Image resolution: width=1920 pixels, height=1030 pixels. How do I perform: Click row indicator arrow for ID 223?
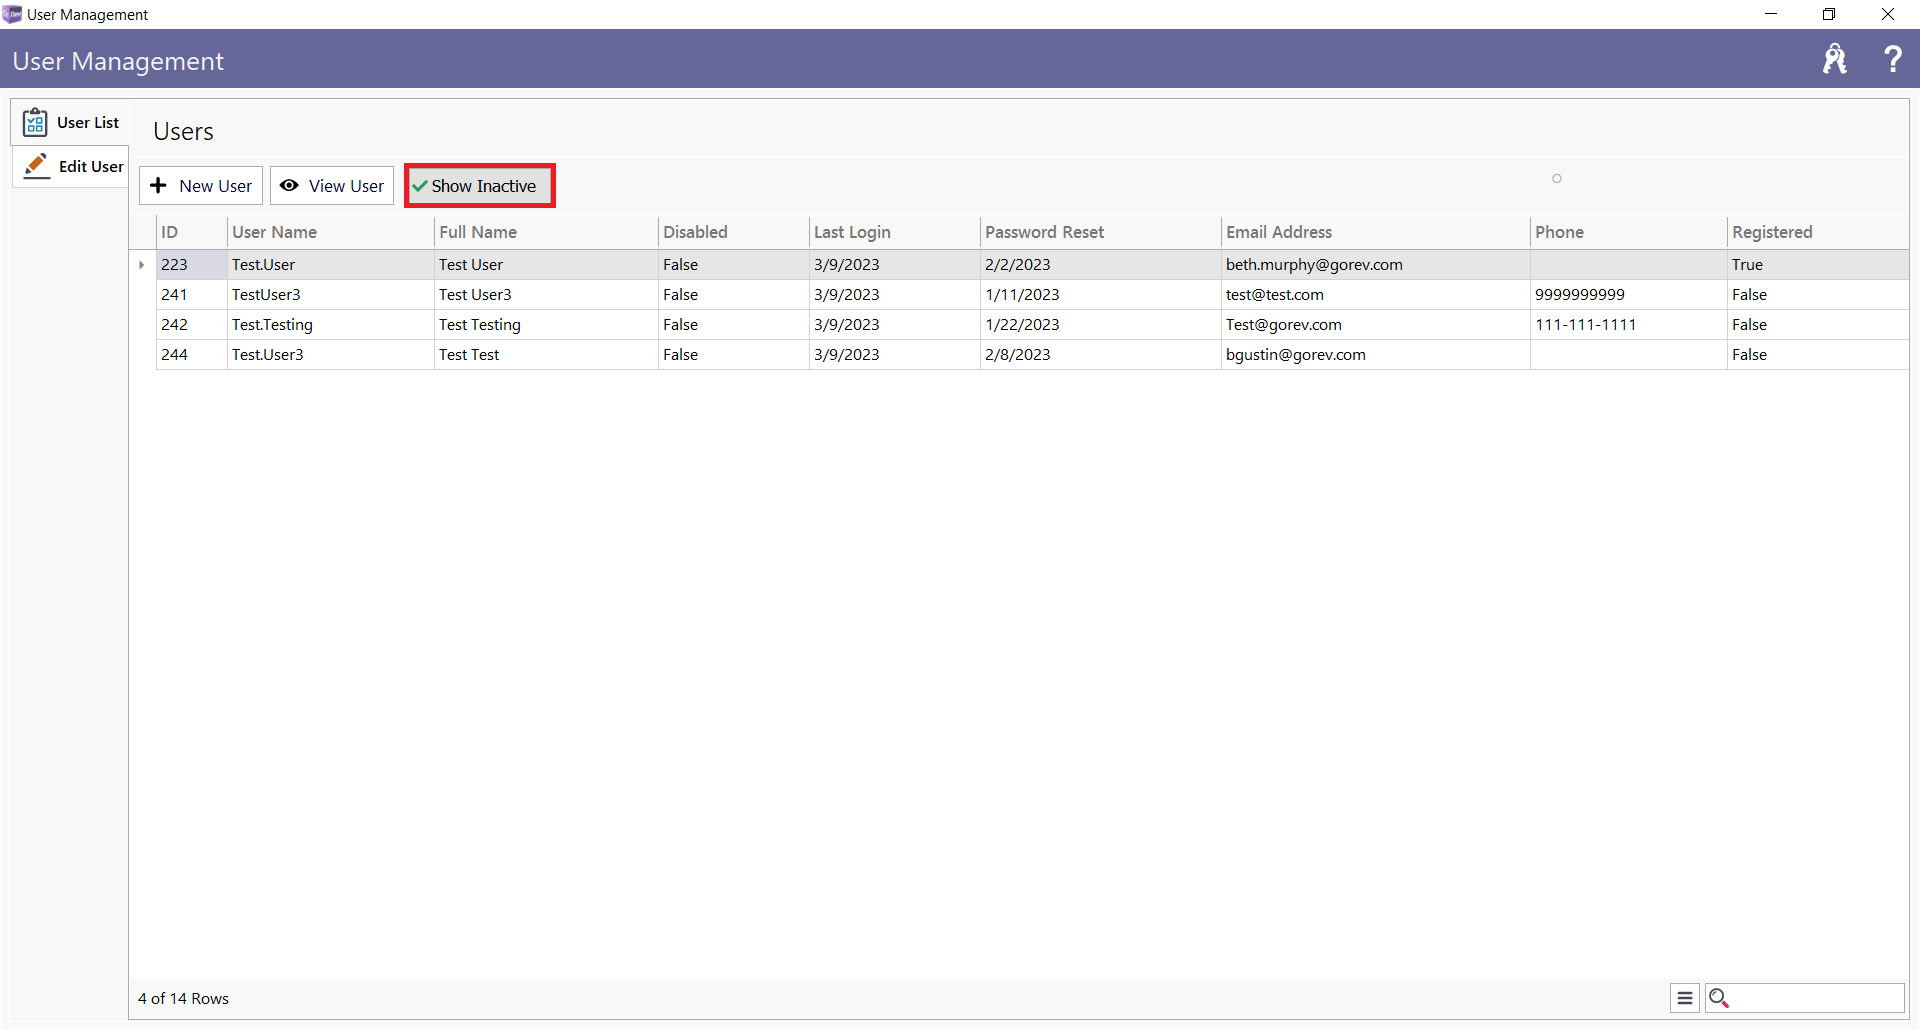tap(142, 265)
